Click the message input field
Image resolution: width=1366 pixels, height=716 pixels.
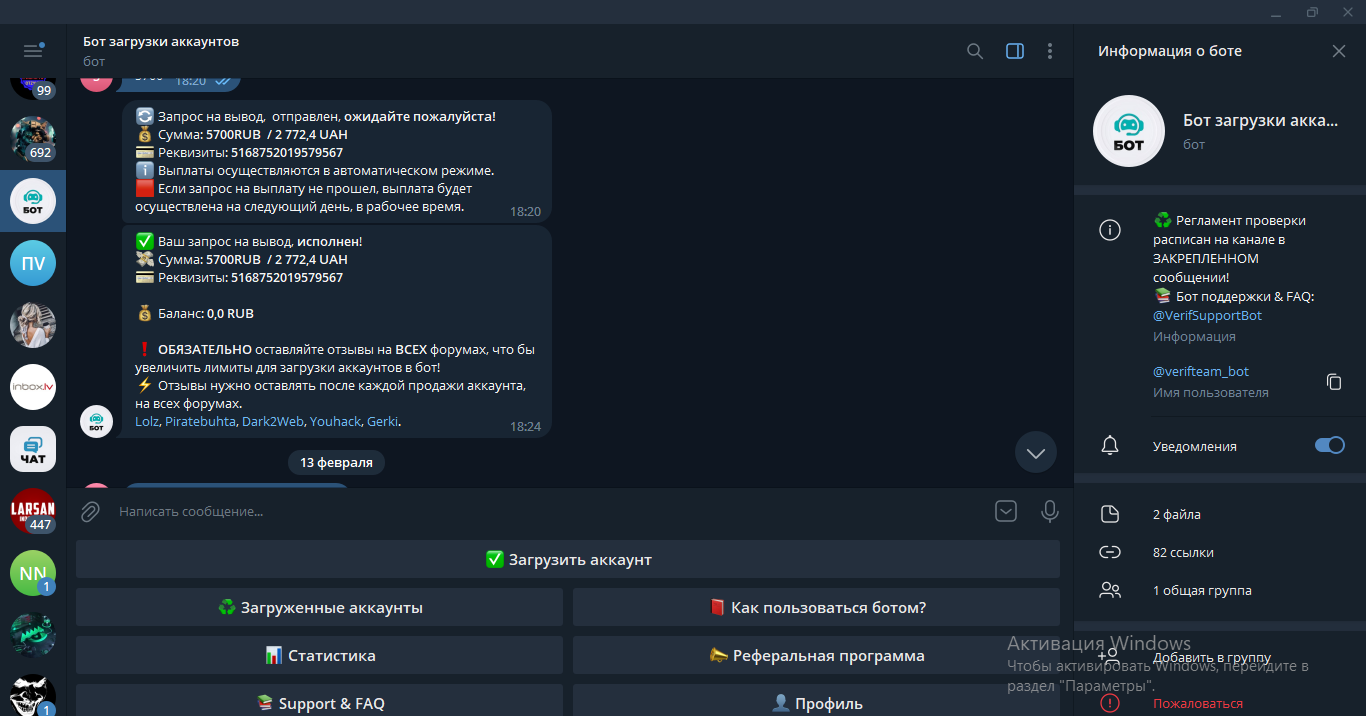coord(540,512)
